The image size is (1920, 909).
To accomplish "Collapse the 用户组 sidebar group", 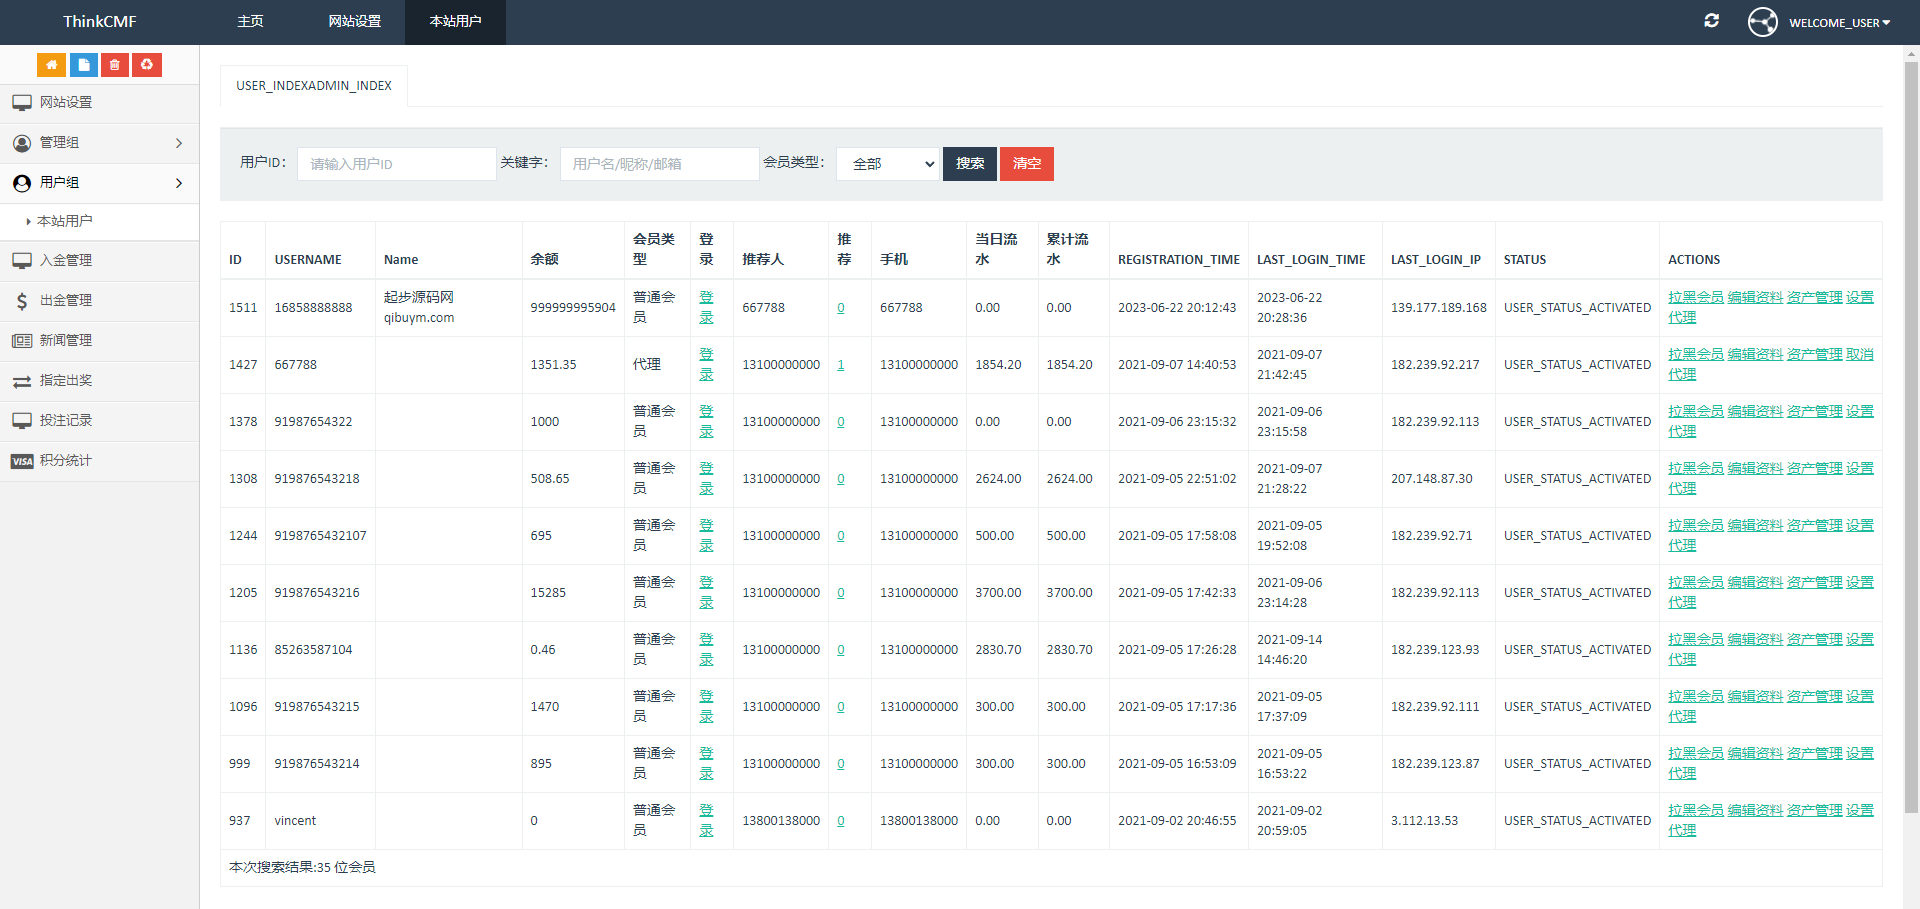I will click(99, 183).
